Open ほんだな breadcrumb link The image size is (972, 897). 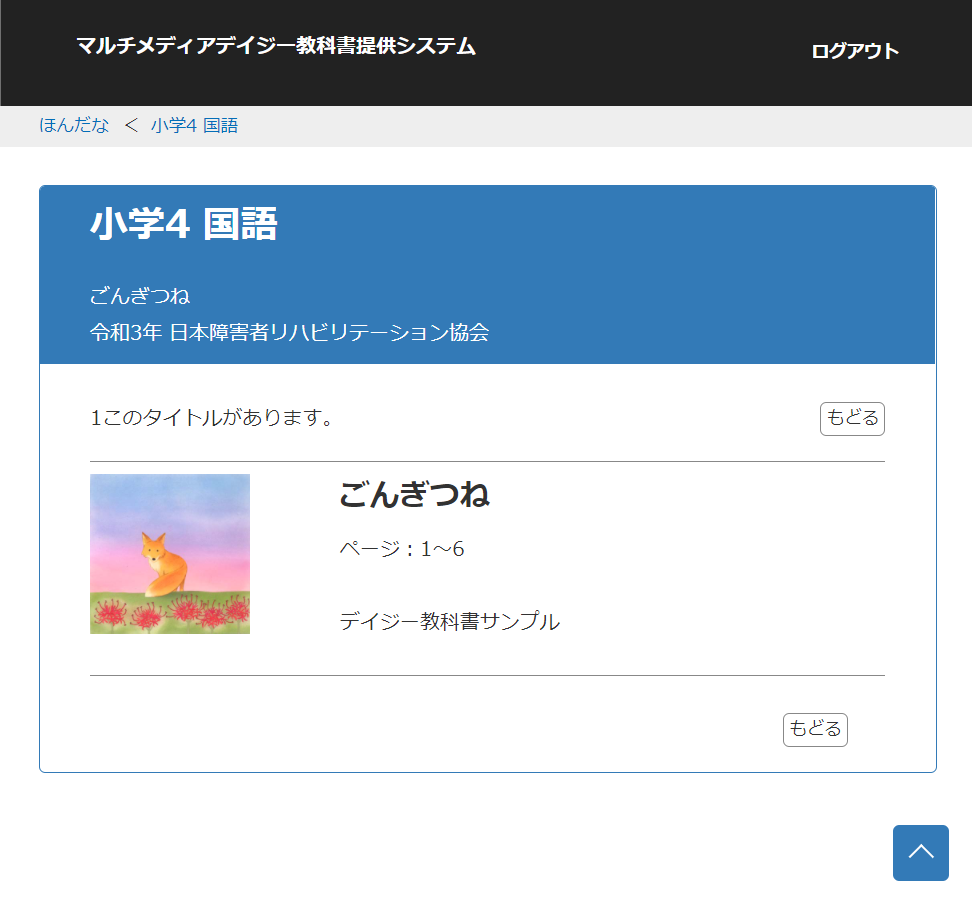pos(74,125)
